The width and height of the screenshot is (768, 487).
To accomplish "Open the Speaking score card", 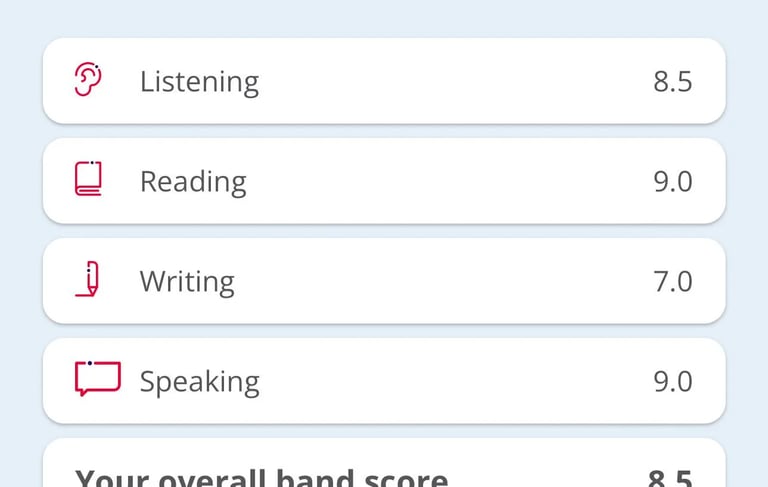I will coord(384,381).
